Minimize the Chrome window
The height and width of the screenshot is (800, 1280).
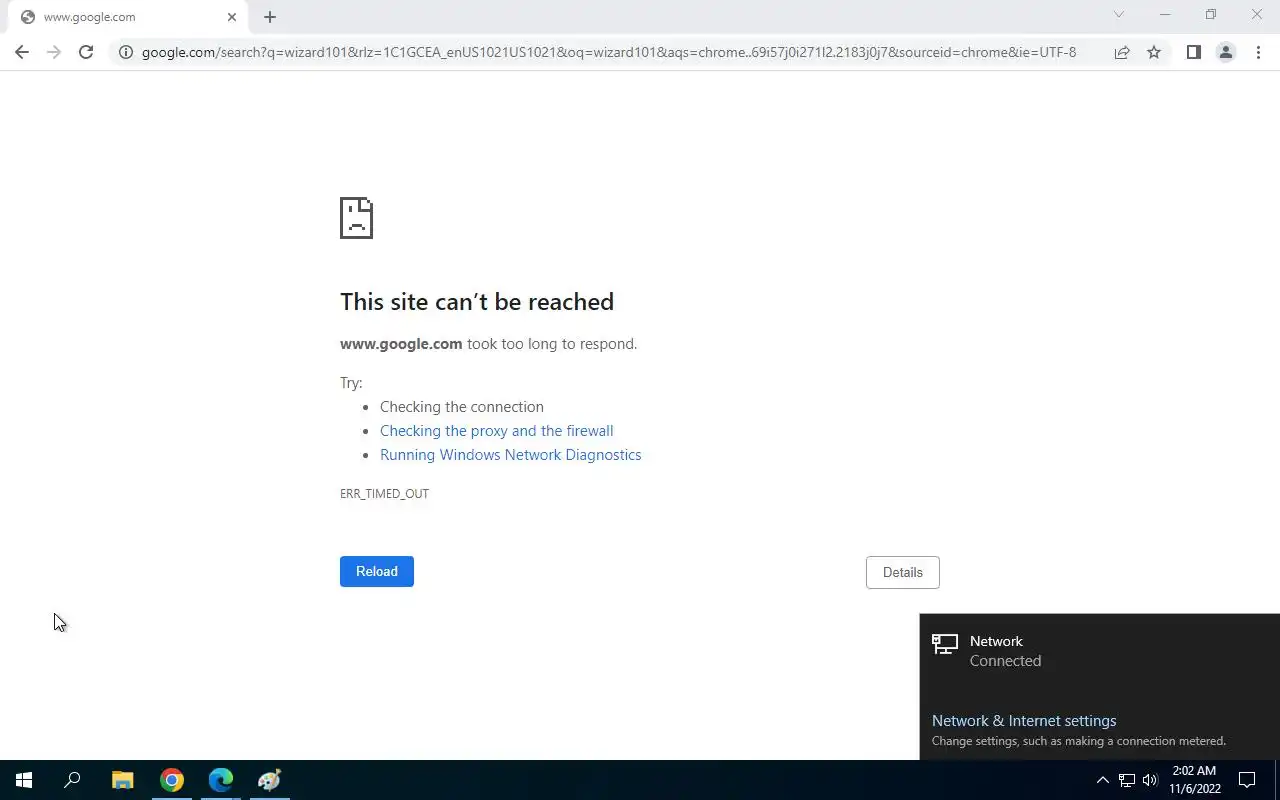tap(1165, 15)
